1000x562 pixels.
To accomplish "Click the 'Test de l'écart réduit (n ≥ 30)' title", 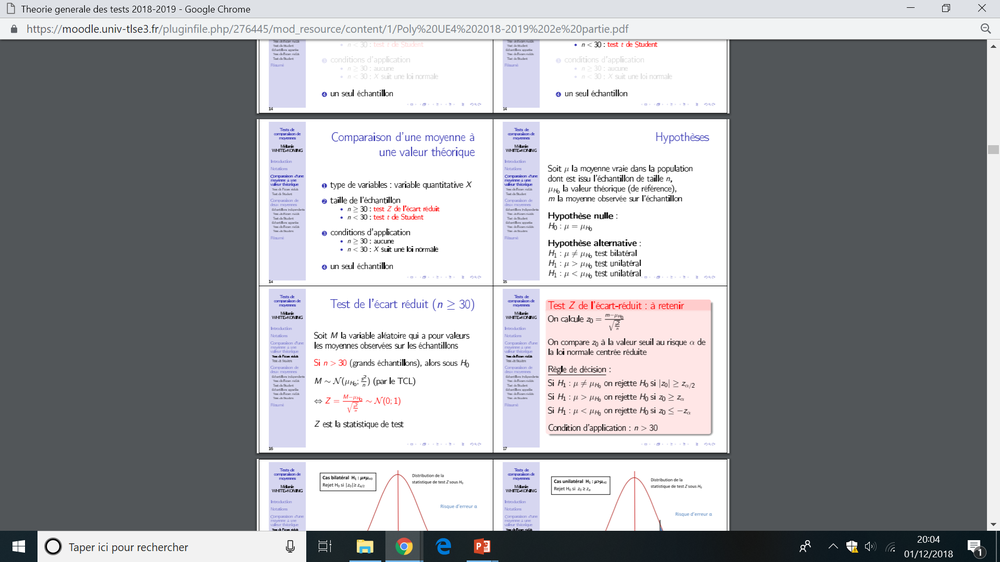I will click(402, 304).
